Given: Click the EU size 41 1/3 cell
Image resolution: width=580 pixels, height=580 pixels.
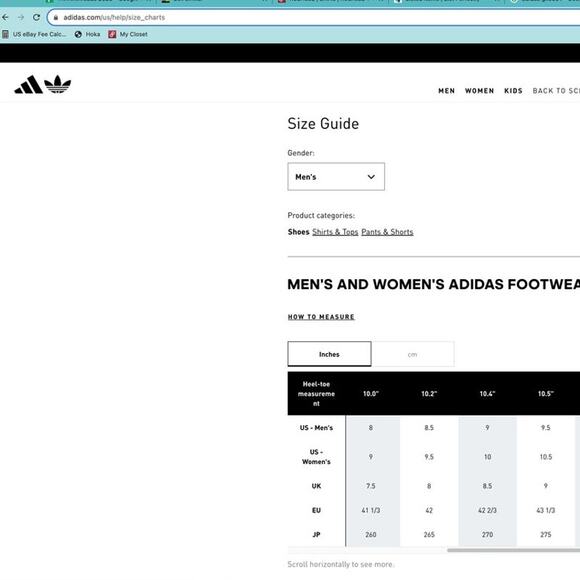Looking at the screenshot, I should click(x=371, y=510).
